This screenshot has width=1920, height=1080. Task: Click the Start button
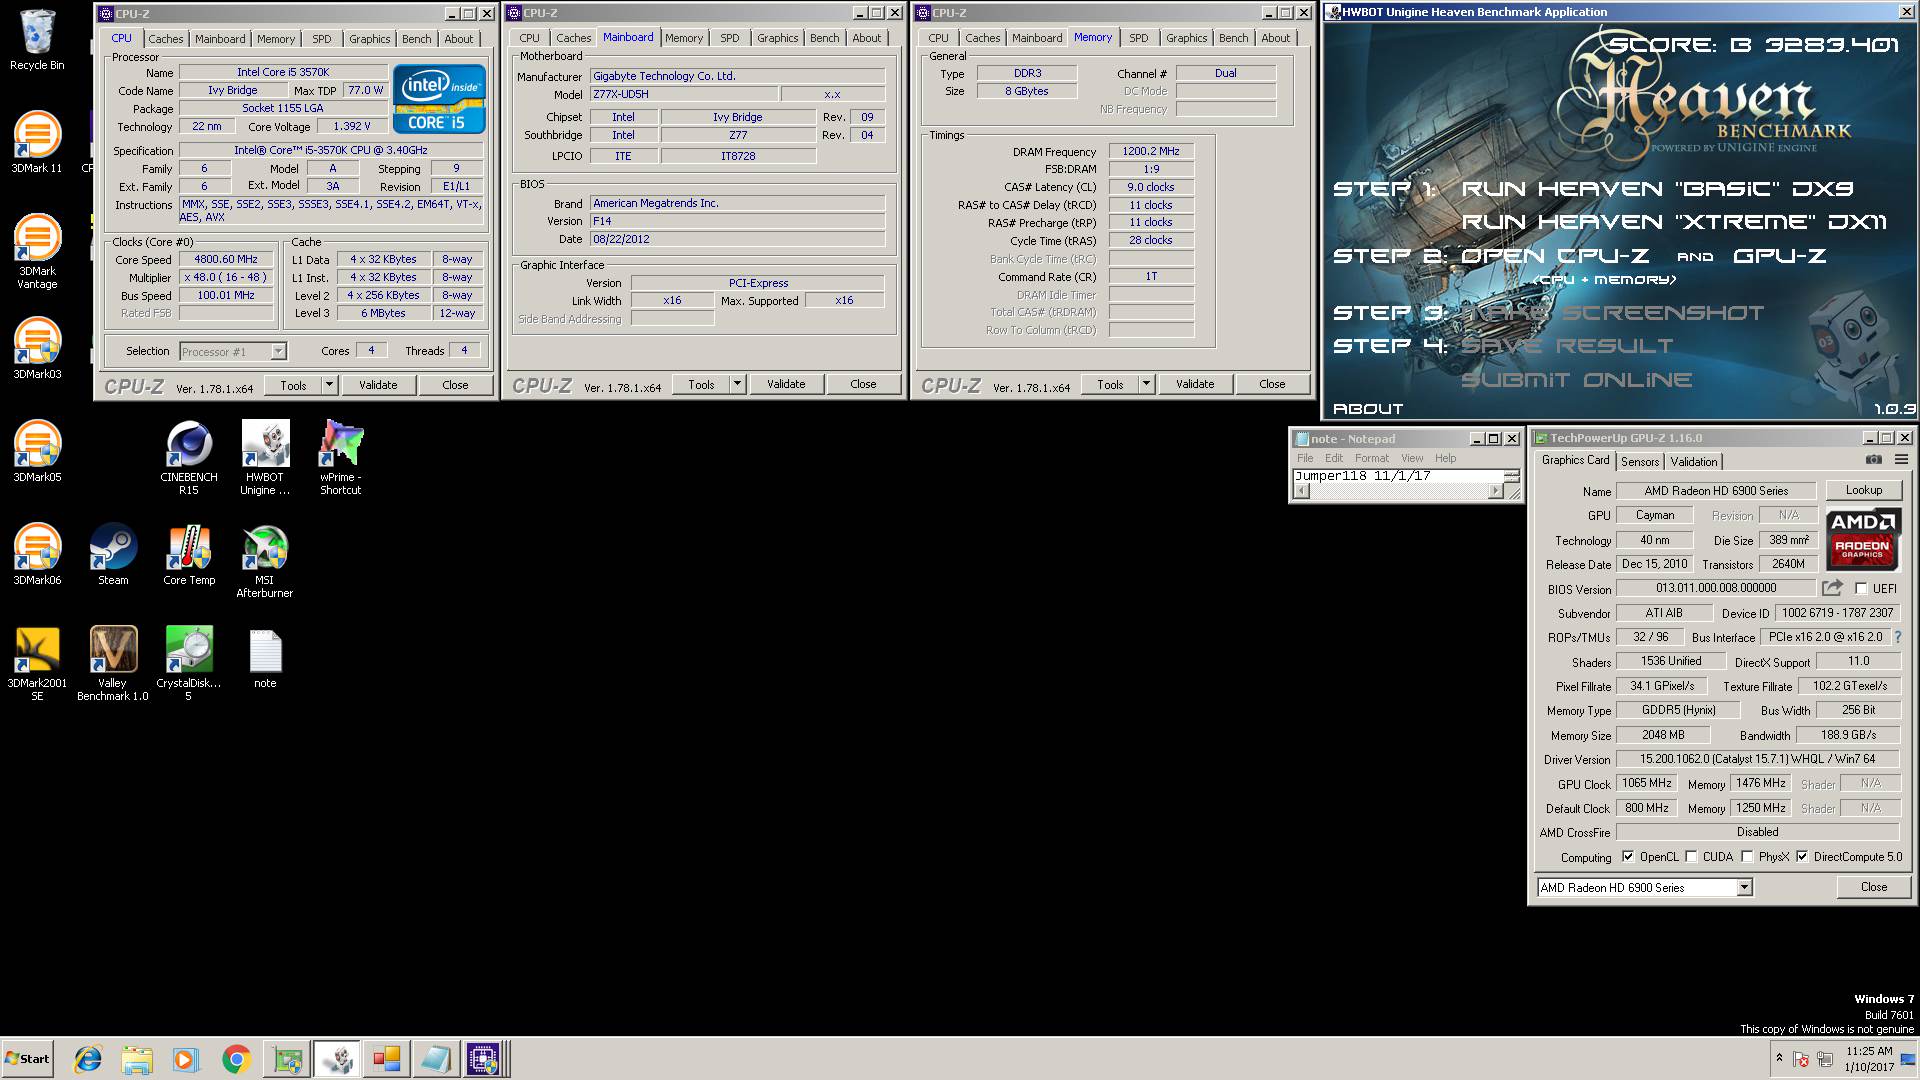pos(28,1058)
